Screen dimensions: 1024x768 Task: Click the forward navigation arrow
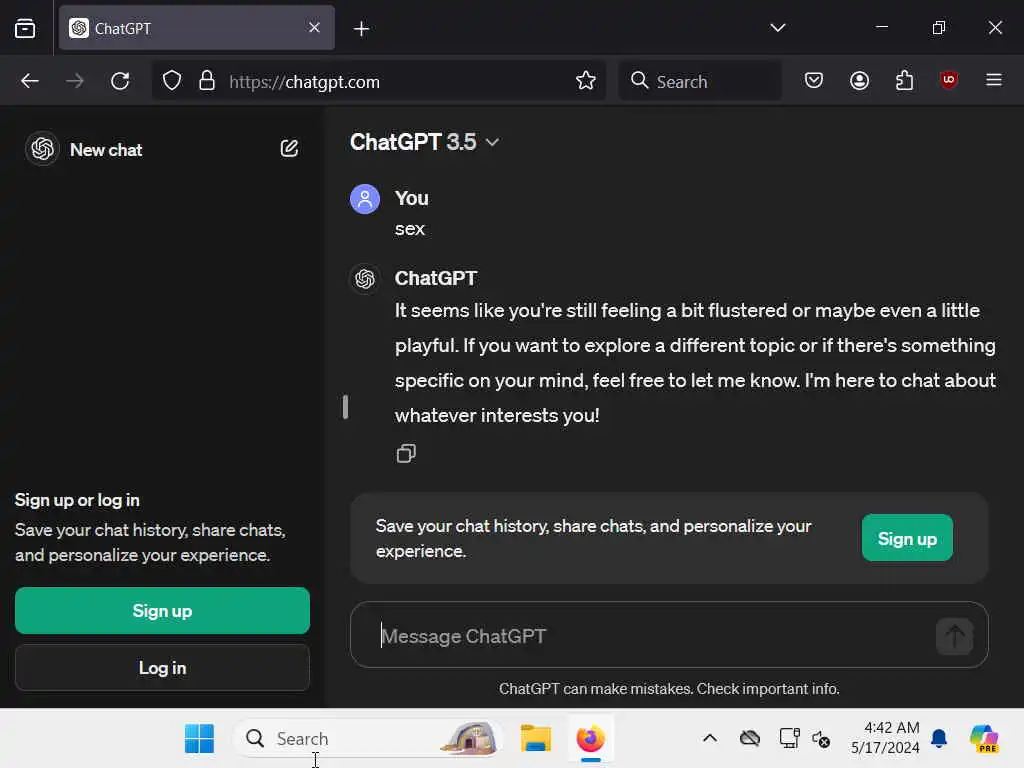pos(75,81)
